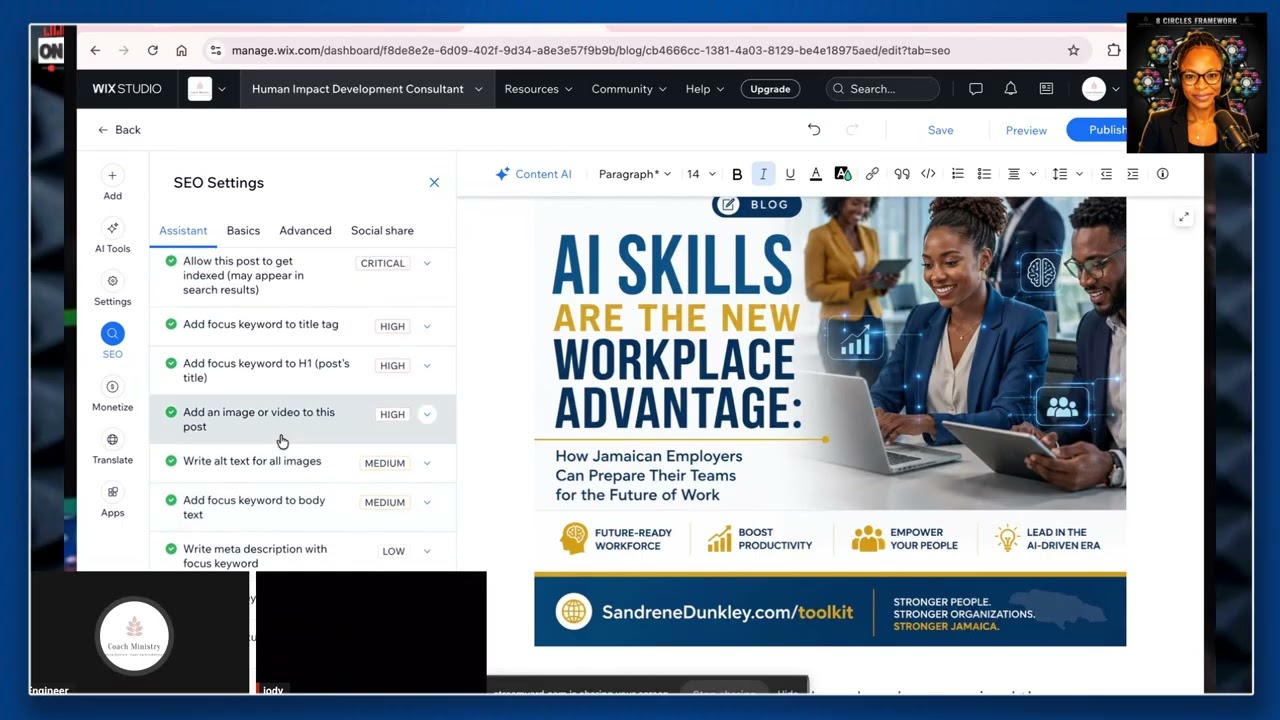
Task: Expand 'Add focus keyword to H1' item
Action: (427, 365)
